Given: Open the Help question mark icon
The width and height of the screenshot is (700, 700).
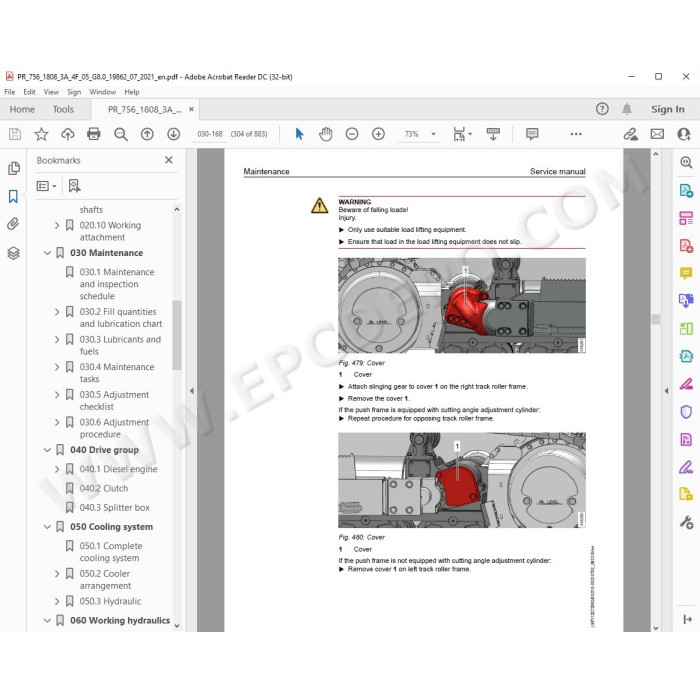Looking at the screenshot, I should (602, 109).
